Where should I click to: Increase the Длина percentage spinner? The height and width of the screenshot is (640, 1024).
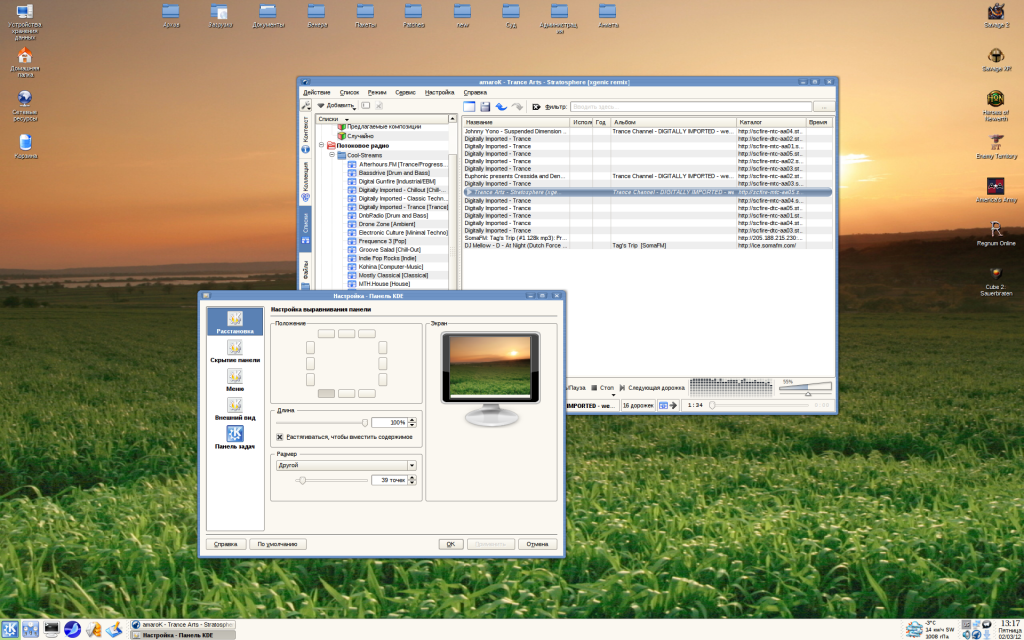[412, 421]
